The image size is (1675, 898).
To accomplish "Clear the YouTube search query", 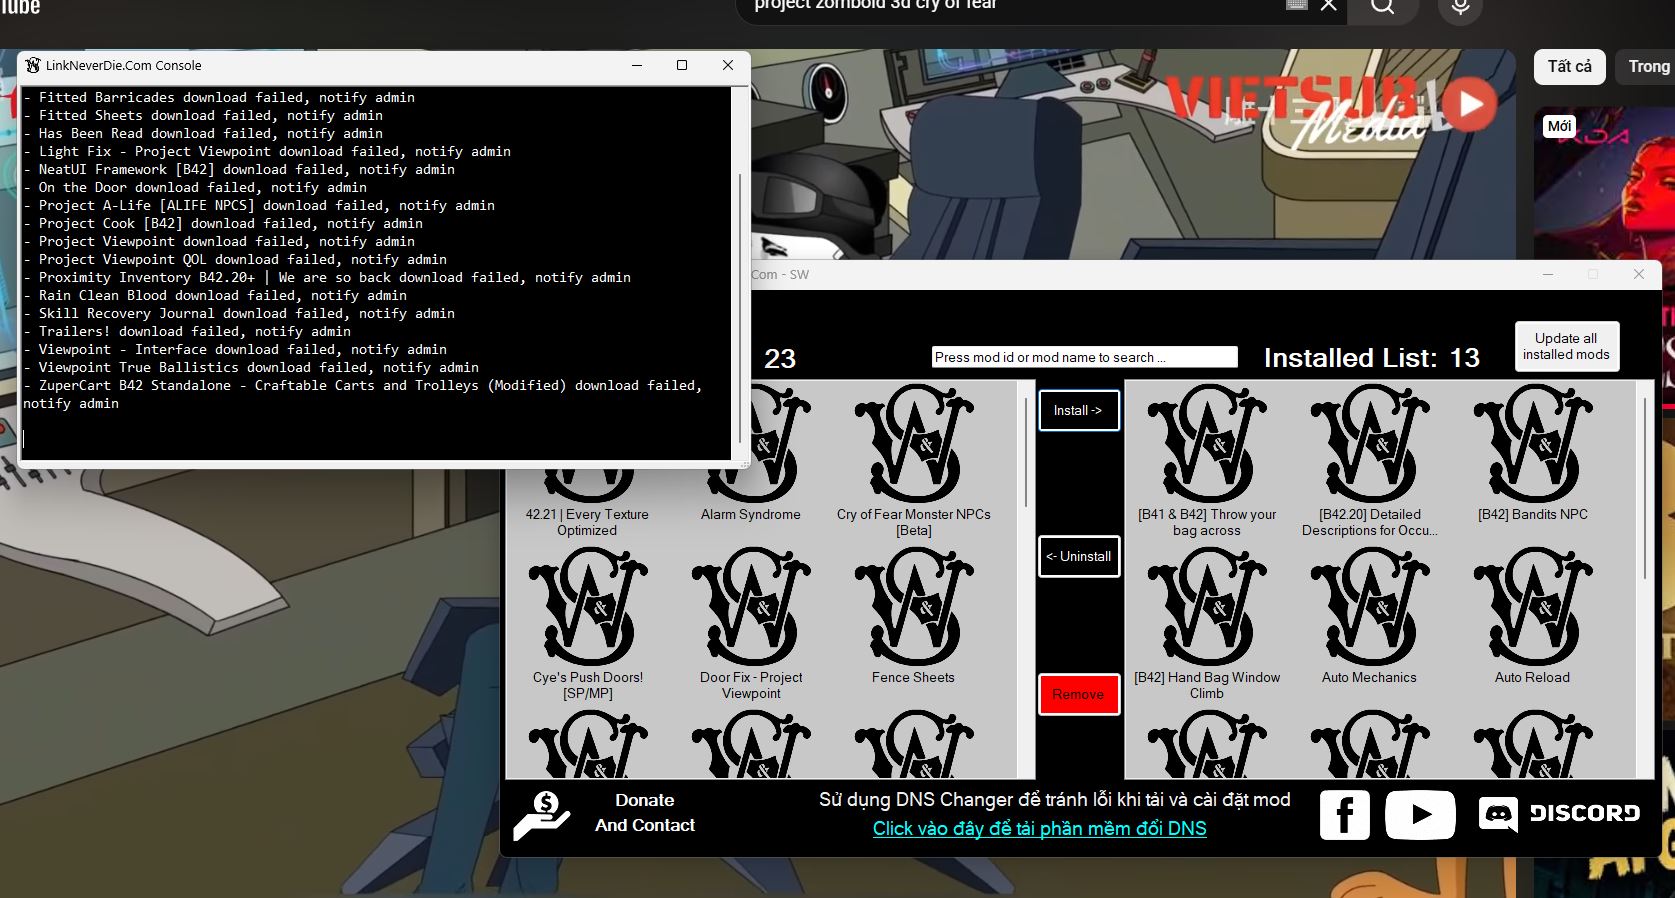I will 1328,5.
